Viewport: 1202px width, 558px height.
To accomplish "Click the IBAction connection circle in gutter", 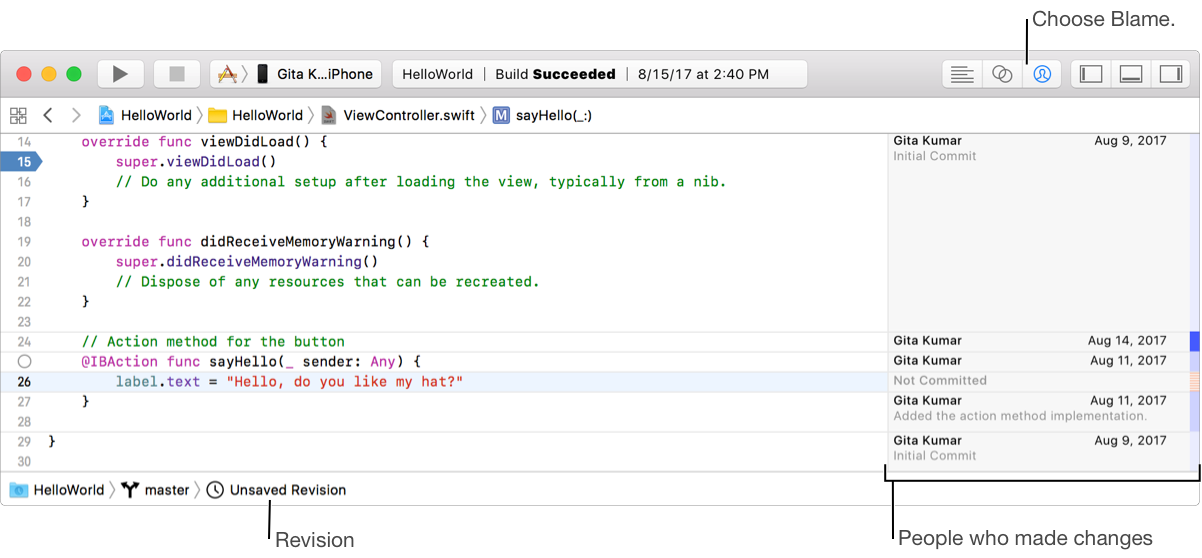I will [25, 361].
